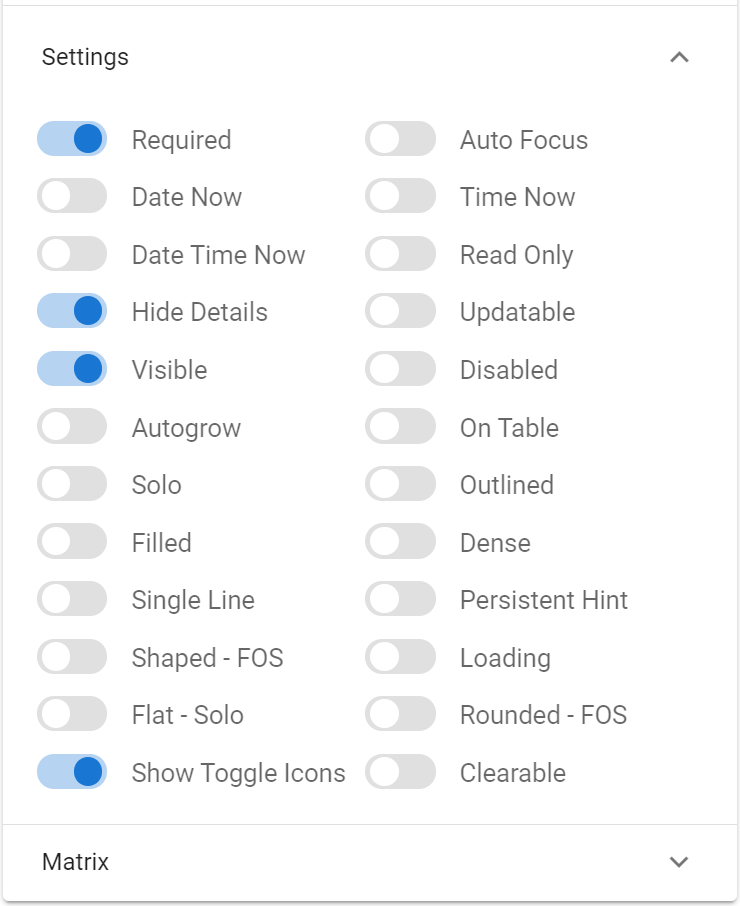The height and width of the screenshot is (906, 740).
Task: Turn on the Dense toggle
Action: (400, 543)
